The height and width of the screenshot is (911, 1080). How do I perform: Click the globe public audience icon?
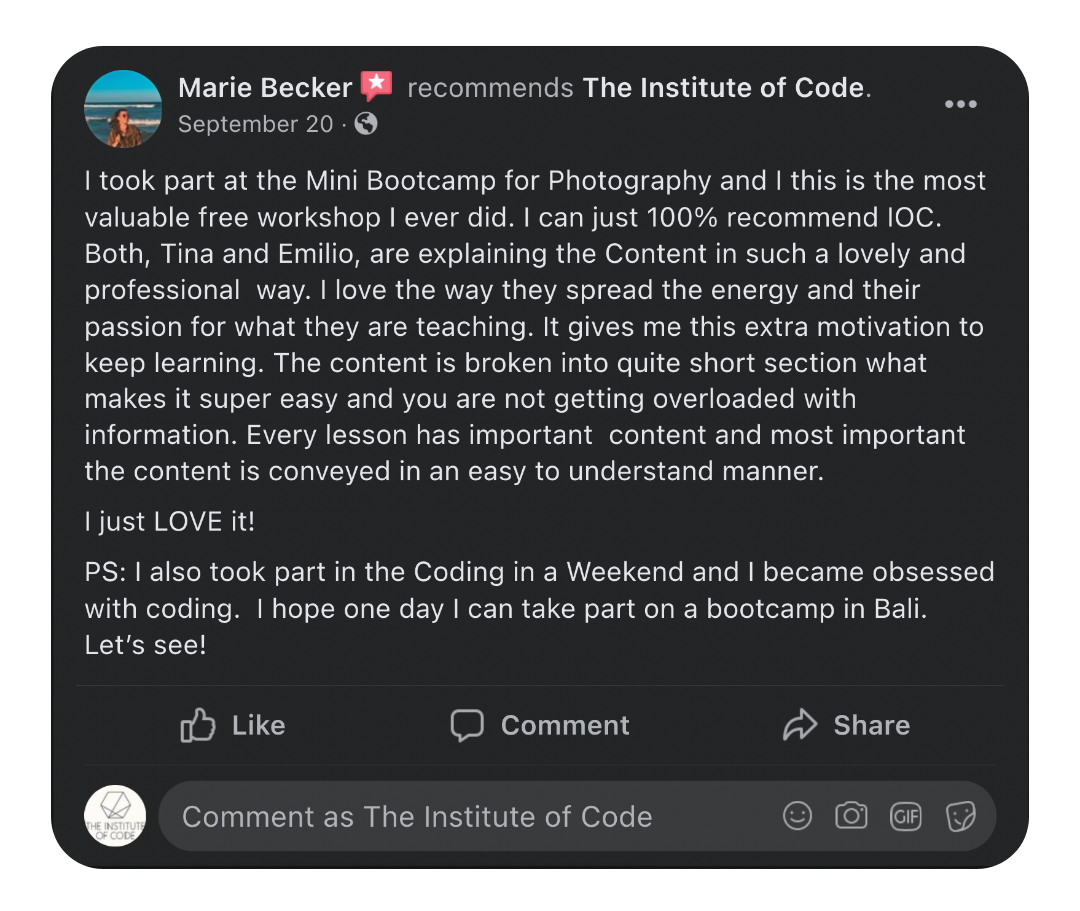click(x=366, y=124)
